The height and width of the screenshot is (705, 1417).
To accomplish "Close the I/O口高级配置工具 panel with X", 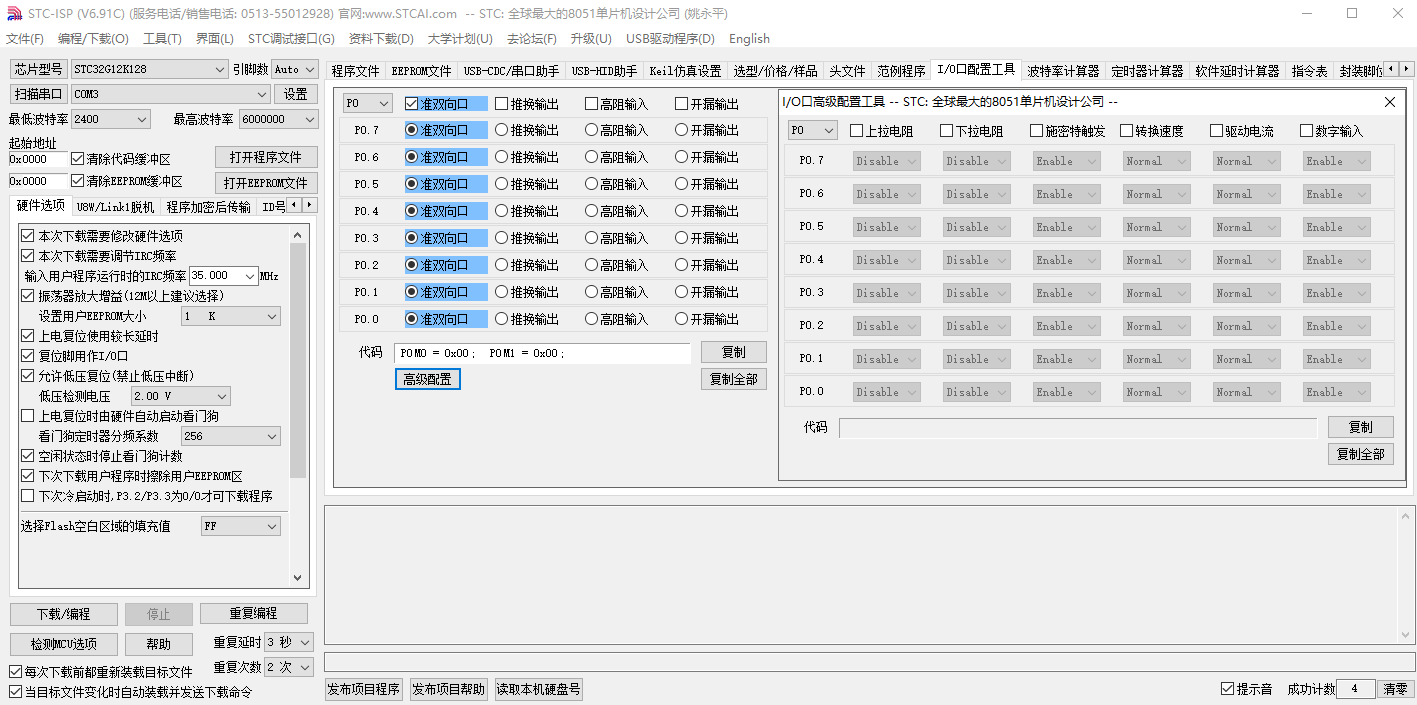I will [1389, 102].
